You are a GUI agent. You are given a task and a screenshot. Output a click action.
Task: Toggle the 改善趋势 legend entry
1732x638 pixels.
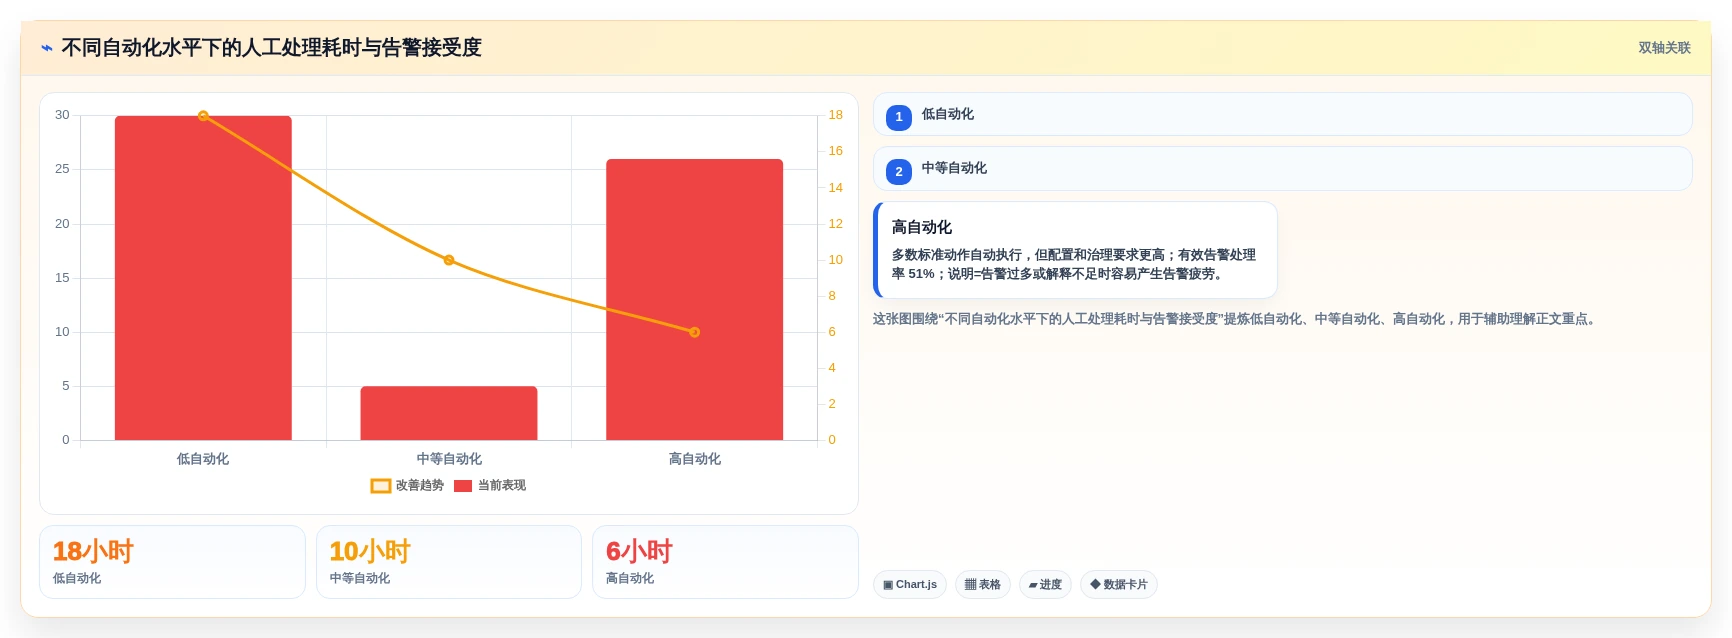click(407, 486)
